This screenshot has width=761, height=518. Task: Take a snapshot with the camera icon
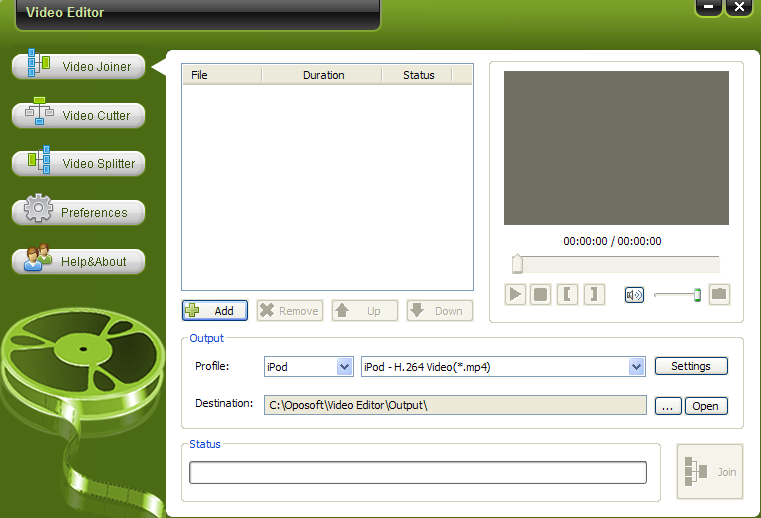[x=719, y=294]
